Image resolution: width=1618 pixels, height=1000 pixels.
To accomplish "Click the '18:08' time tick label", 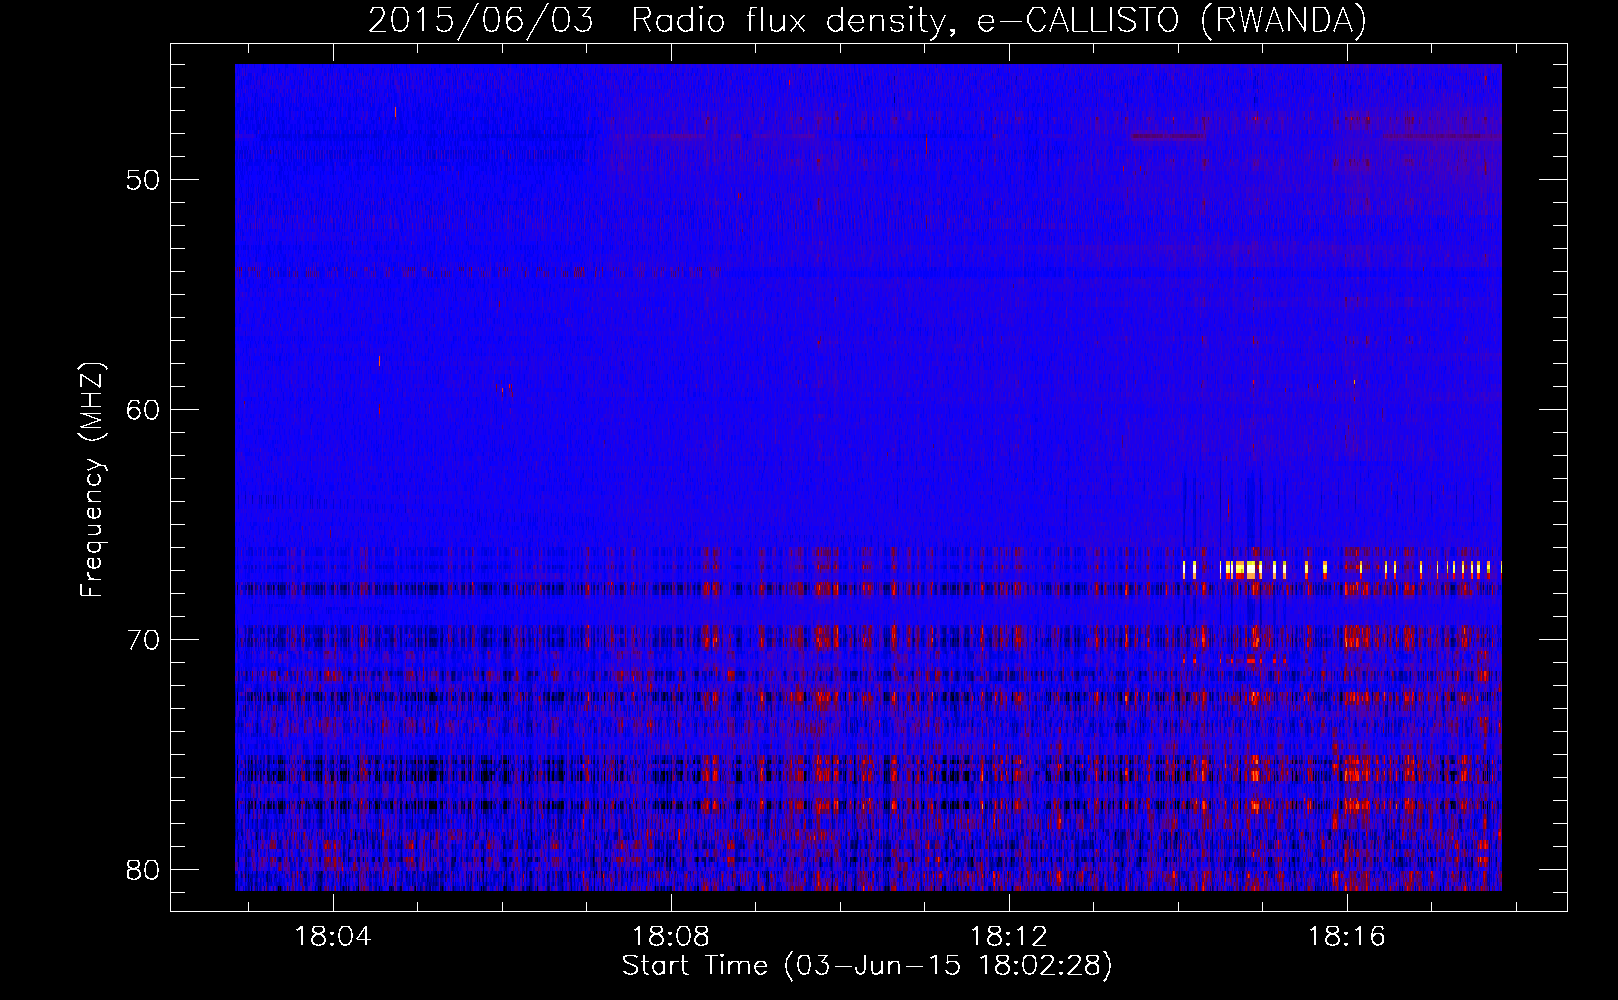I will (671, 937).
